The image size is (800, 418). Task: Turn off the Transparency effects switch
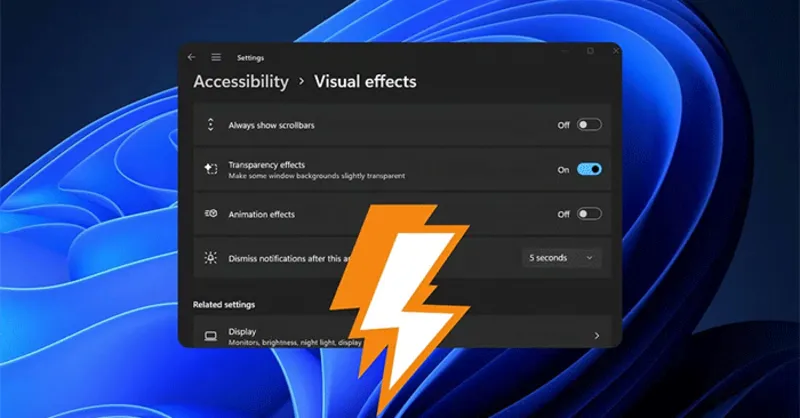[589, 169]
